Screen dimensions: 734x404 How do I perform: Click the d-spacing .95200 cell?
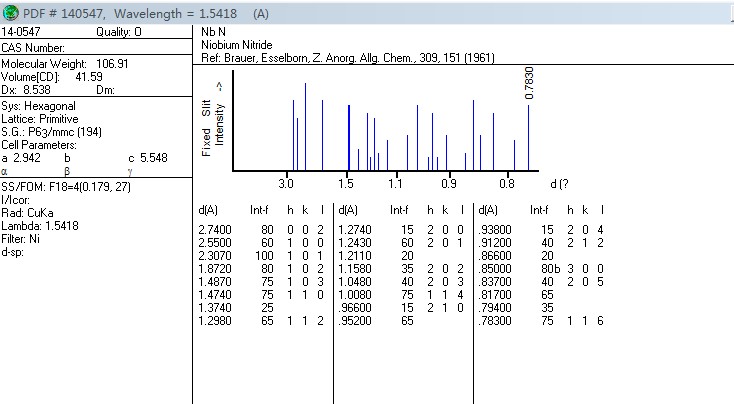(x=355, y=321)
